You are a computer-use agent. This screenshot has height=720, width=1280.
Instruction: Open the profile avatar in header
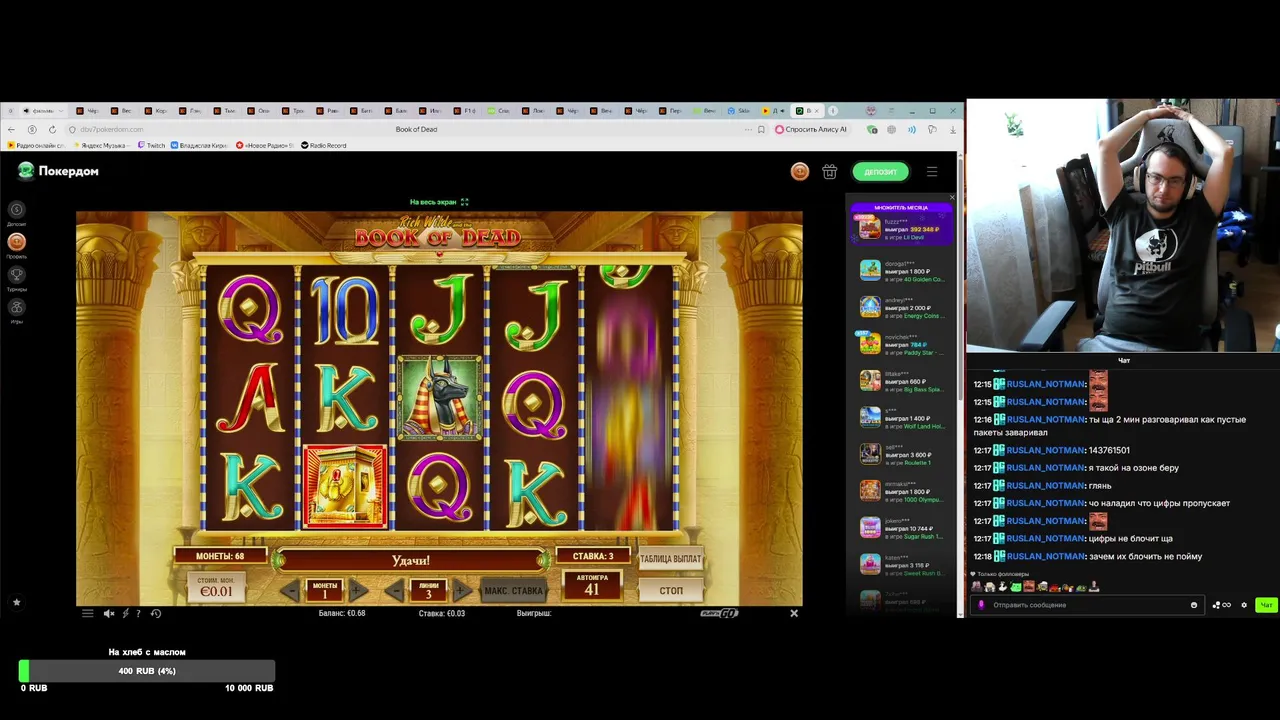point(800,172)
